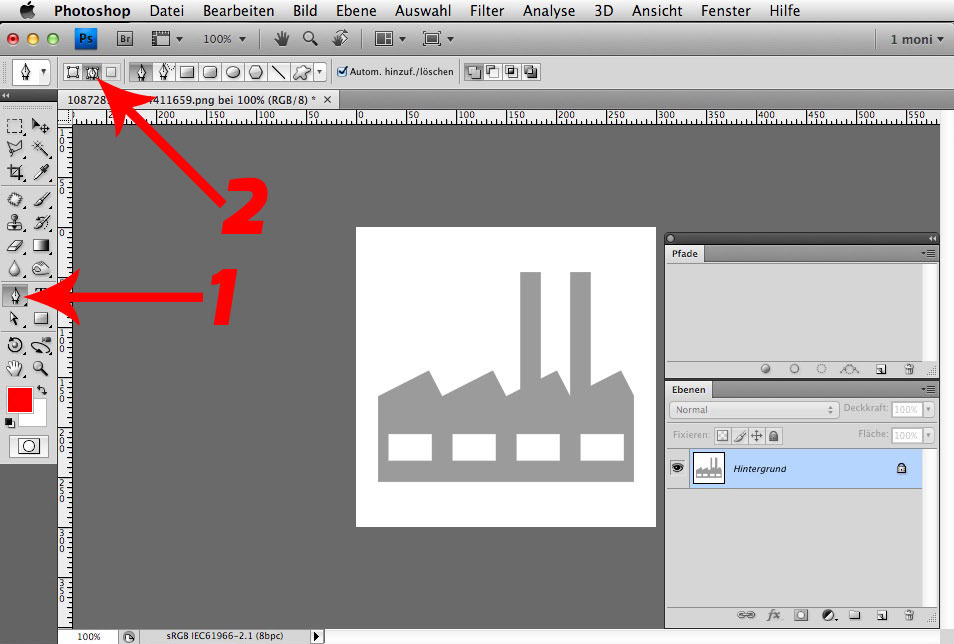The width and height of the screenshot is (954, 644).
Task: Click the fx layer style icon
Action: click(x=773, y=615)
